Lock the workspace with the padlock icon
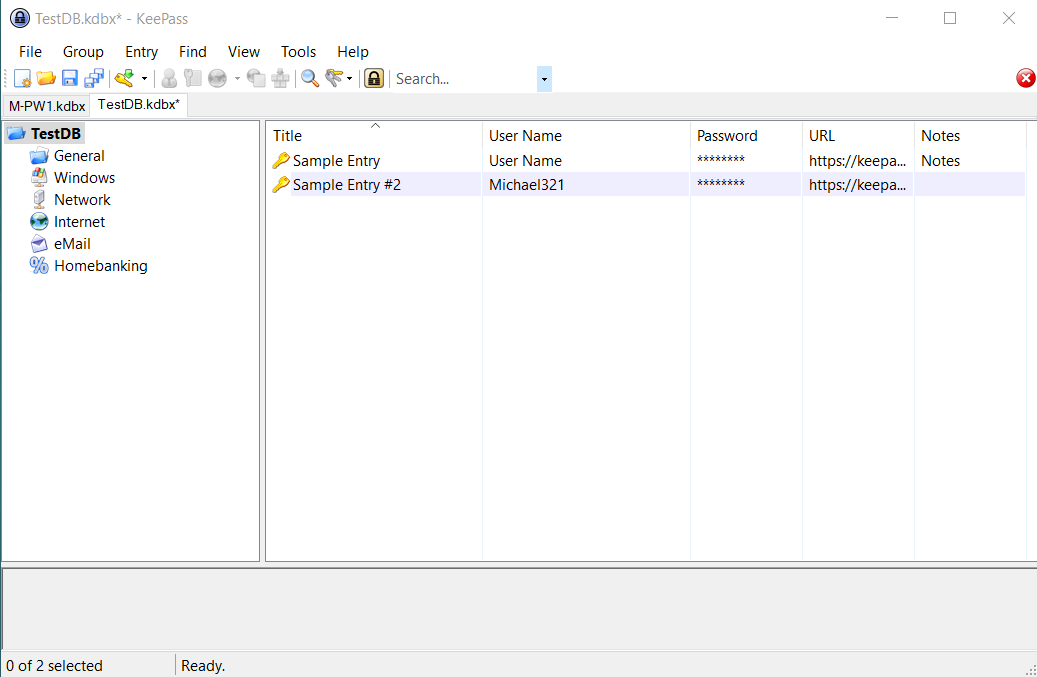This screenshot has height=677, width=1037. (x=374, y=79)
